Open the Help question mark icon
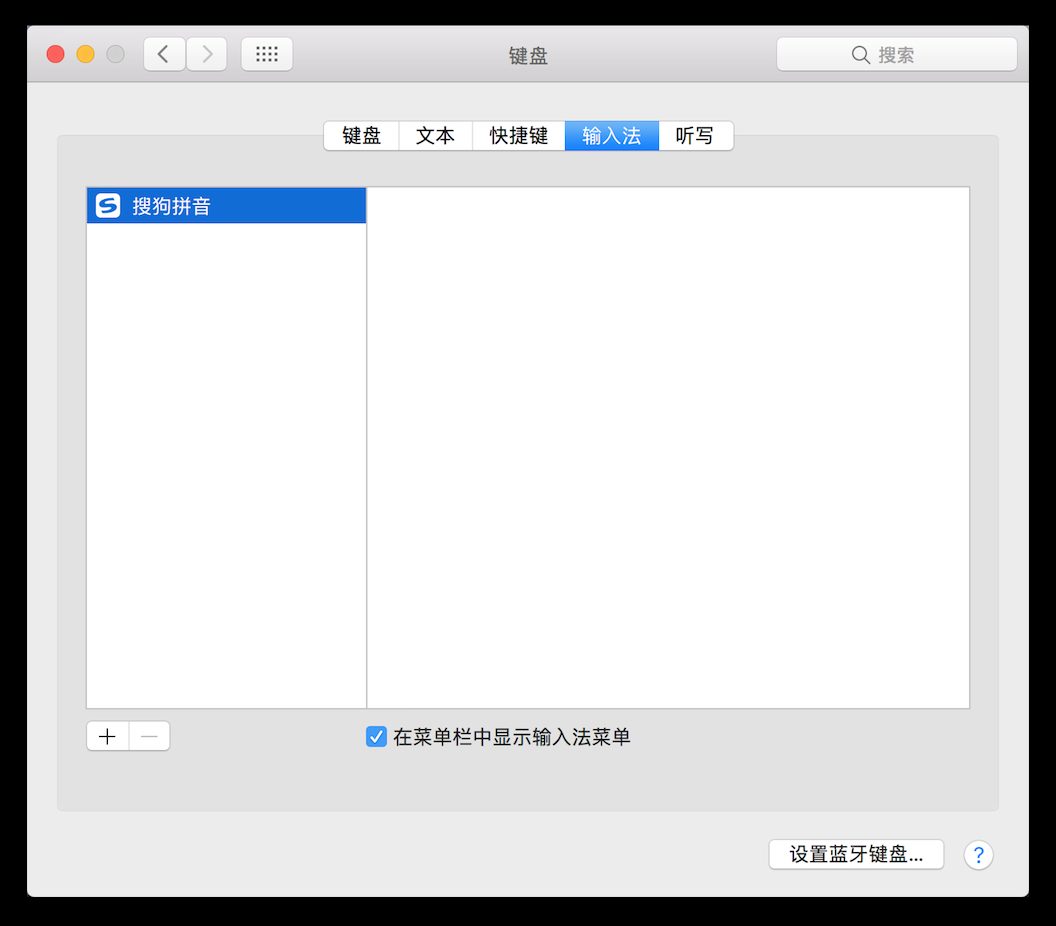 (978, 855)
